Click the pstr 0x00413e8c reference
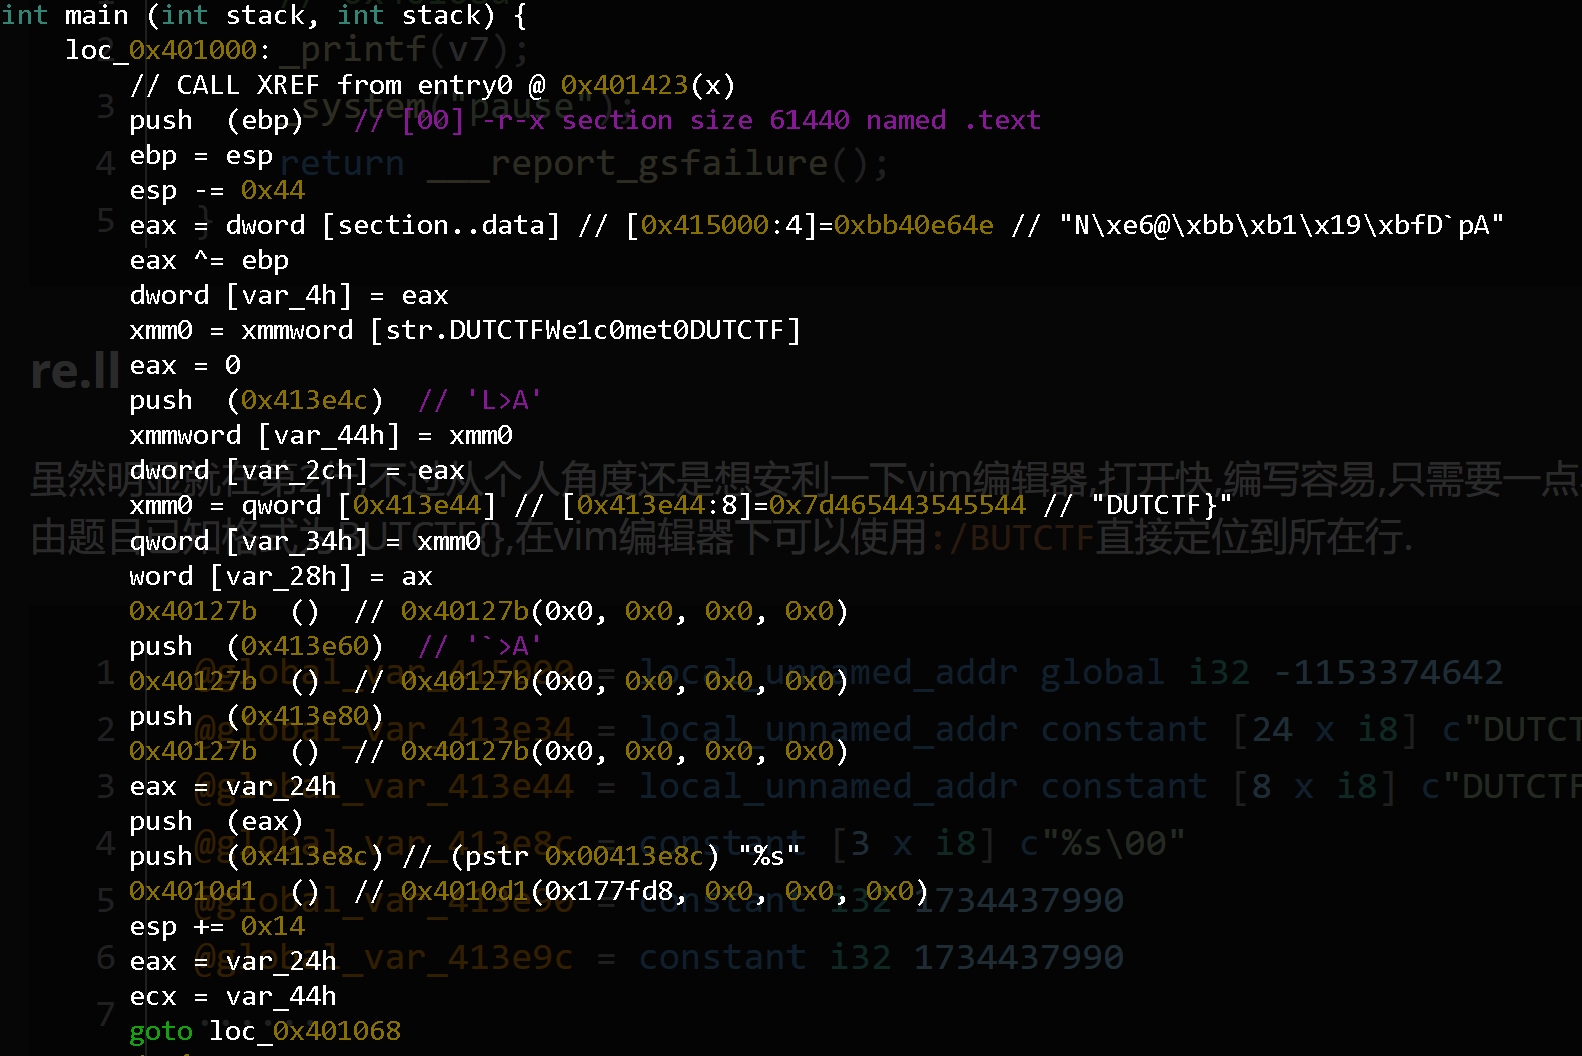 click(624, 857)
